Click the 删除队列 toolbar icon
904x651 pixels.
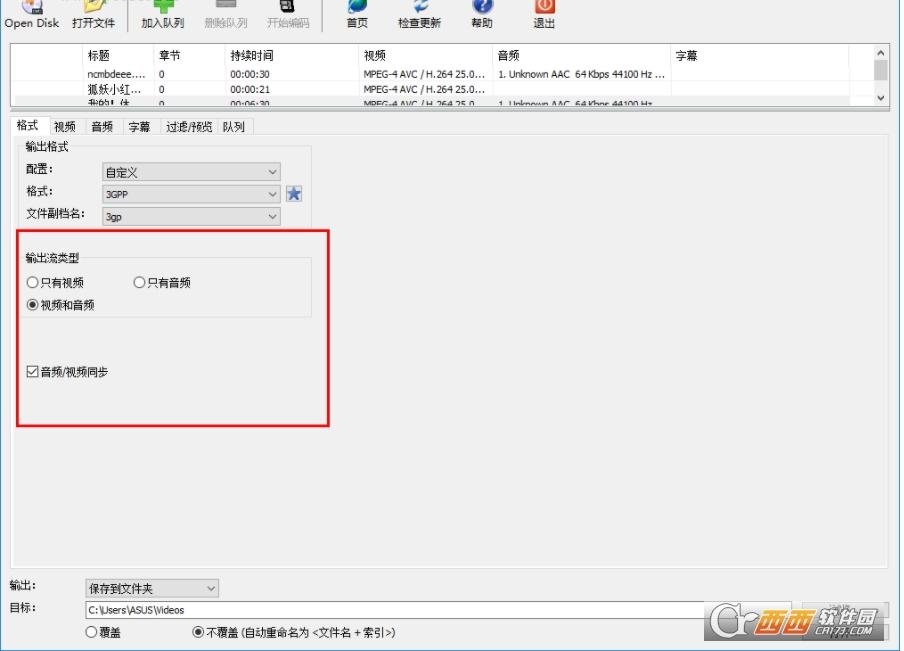click(x=226, y=6)
